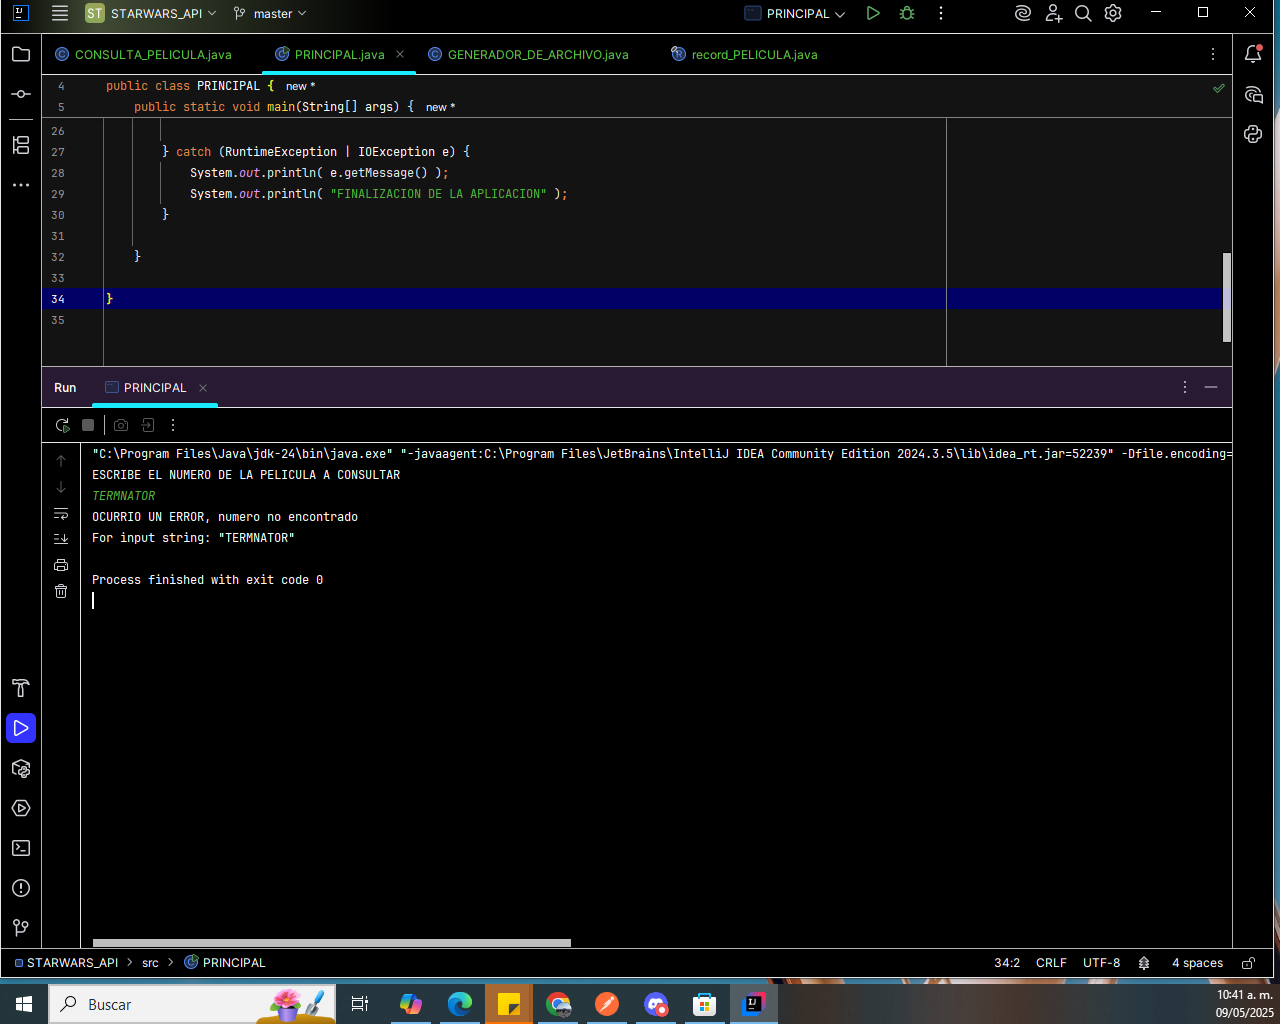The height and width of the screenshot is (1024, 1280).
Task: Open the PRINCIPAL run configuration dropdown
Action: (795, 13)
